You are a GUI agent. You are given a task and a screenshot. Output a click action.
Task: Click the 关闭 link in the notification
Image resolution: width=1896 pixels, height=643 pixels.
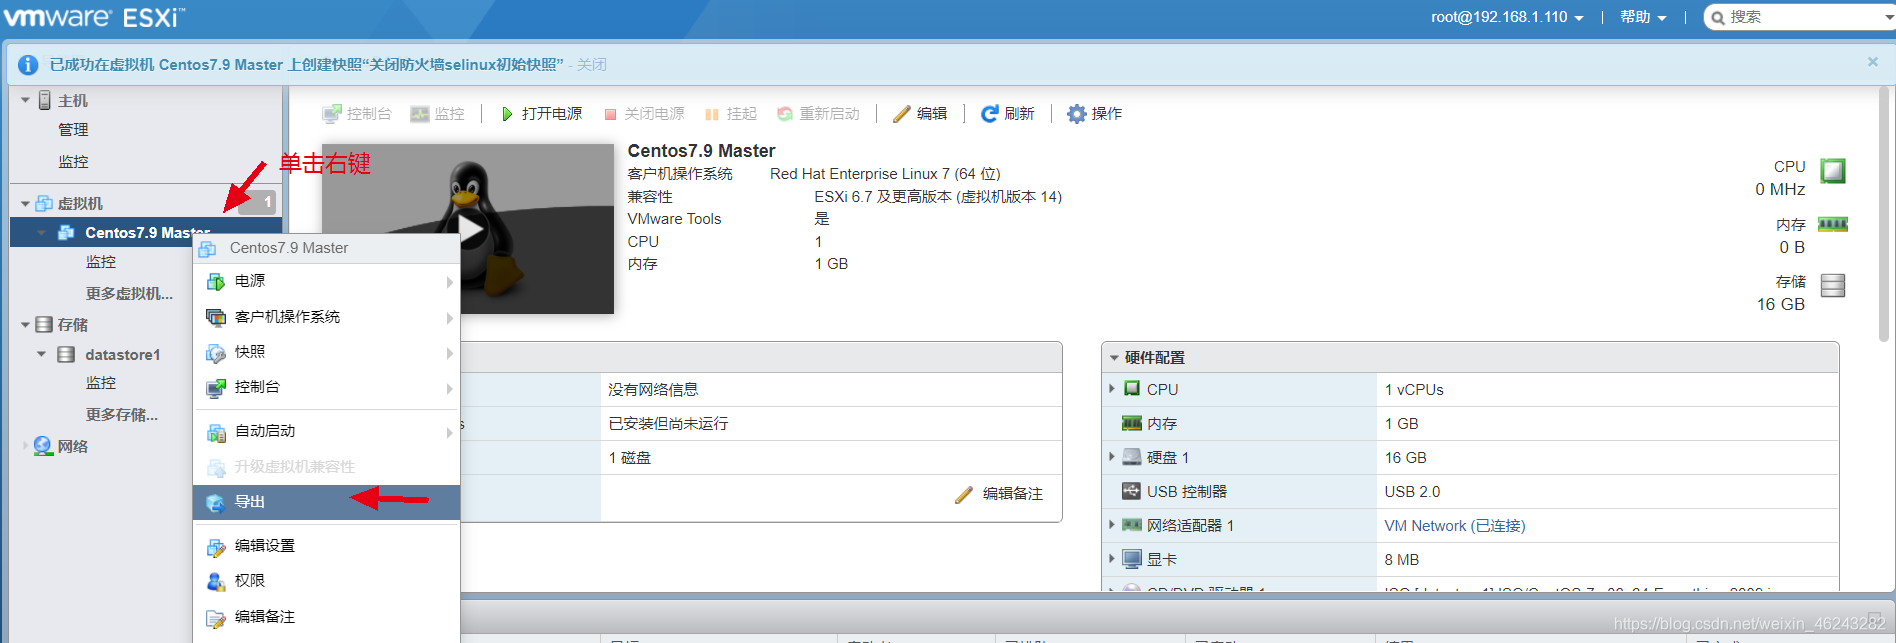pos(592,65)
